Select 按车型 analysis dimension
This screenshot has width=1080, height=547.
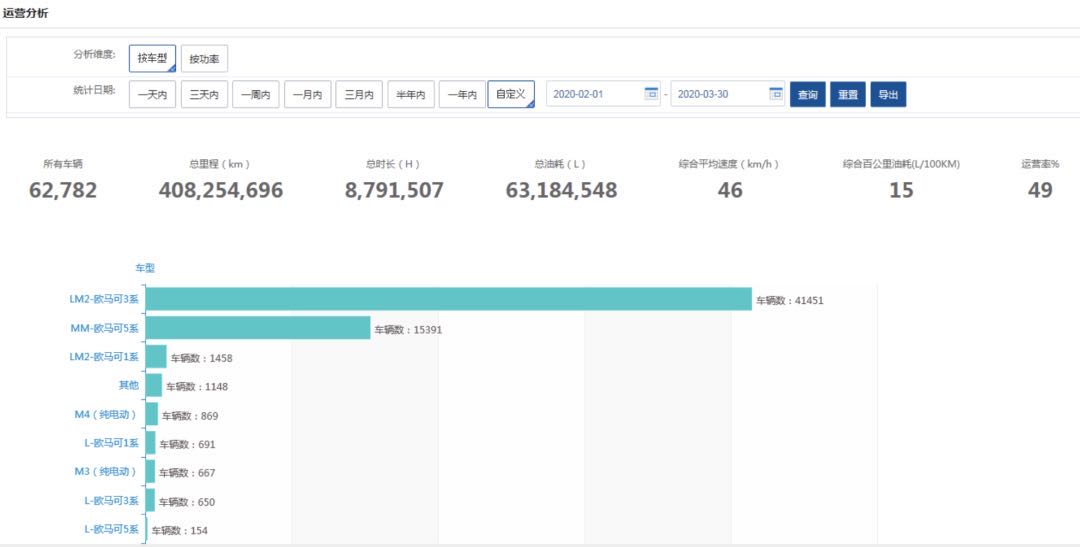152,58
